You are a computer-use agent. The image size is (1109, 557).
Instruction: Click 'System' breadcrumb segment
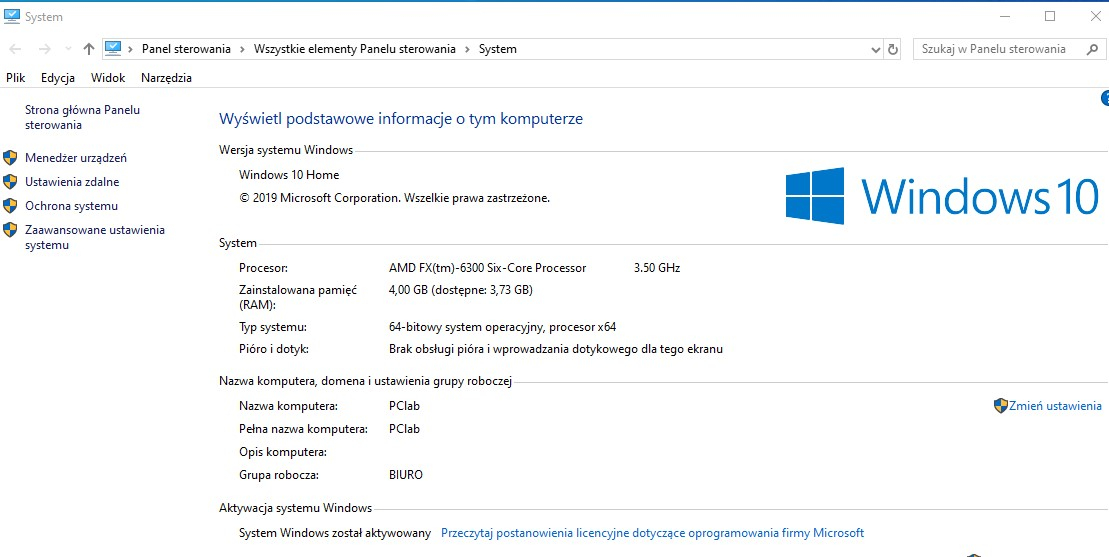pos(498,49)
